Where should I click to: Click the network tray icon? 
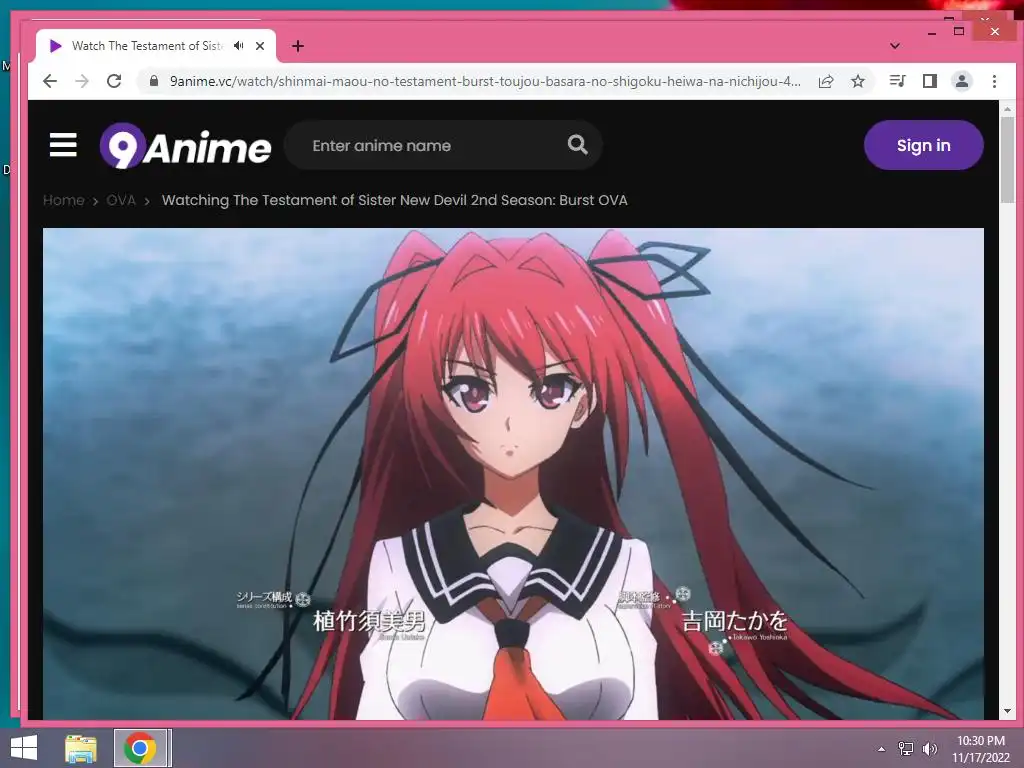click(906, 749)
